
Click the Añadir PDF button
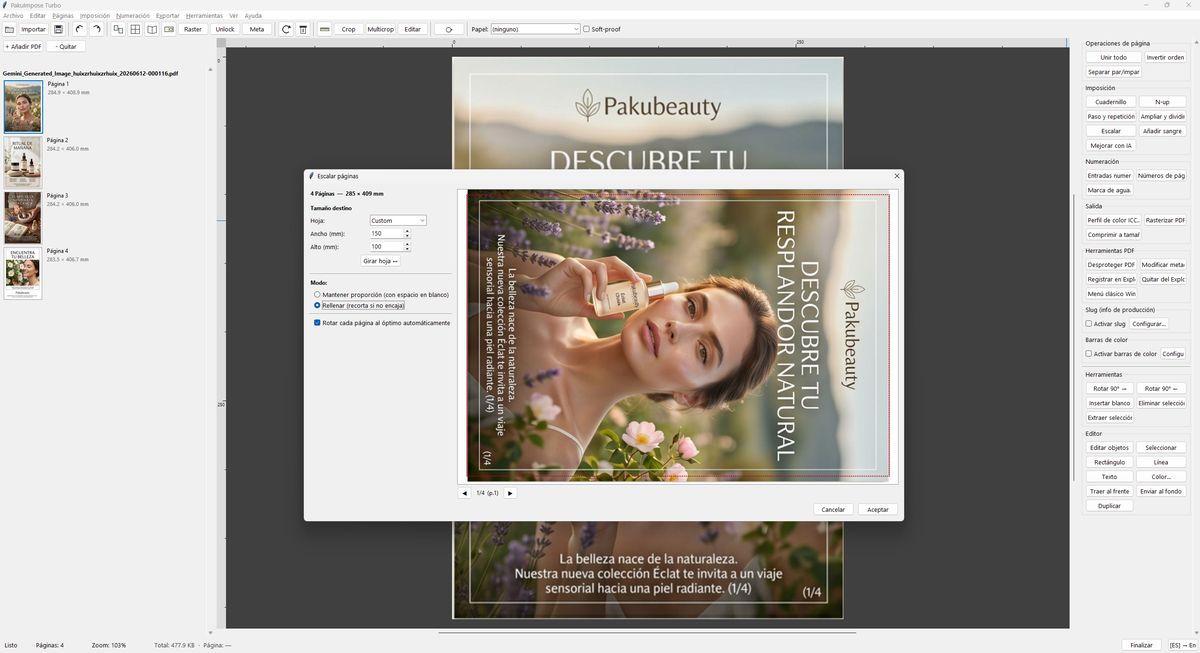[x=23, y=47]
